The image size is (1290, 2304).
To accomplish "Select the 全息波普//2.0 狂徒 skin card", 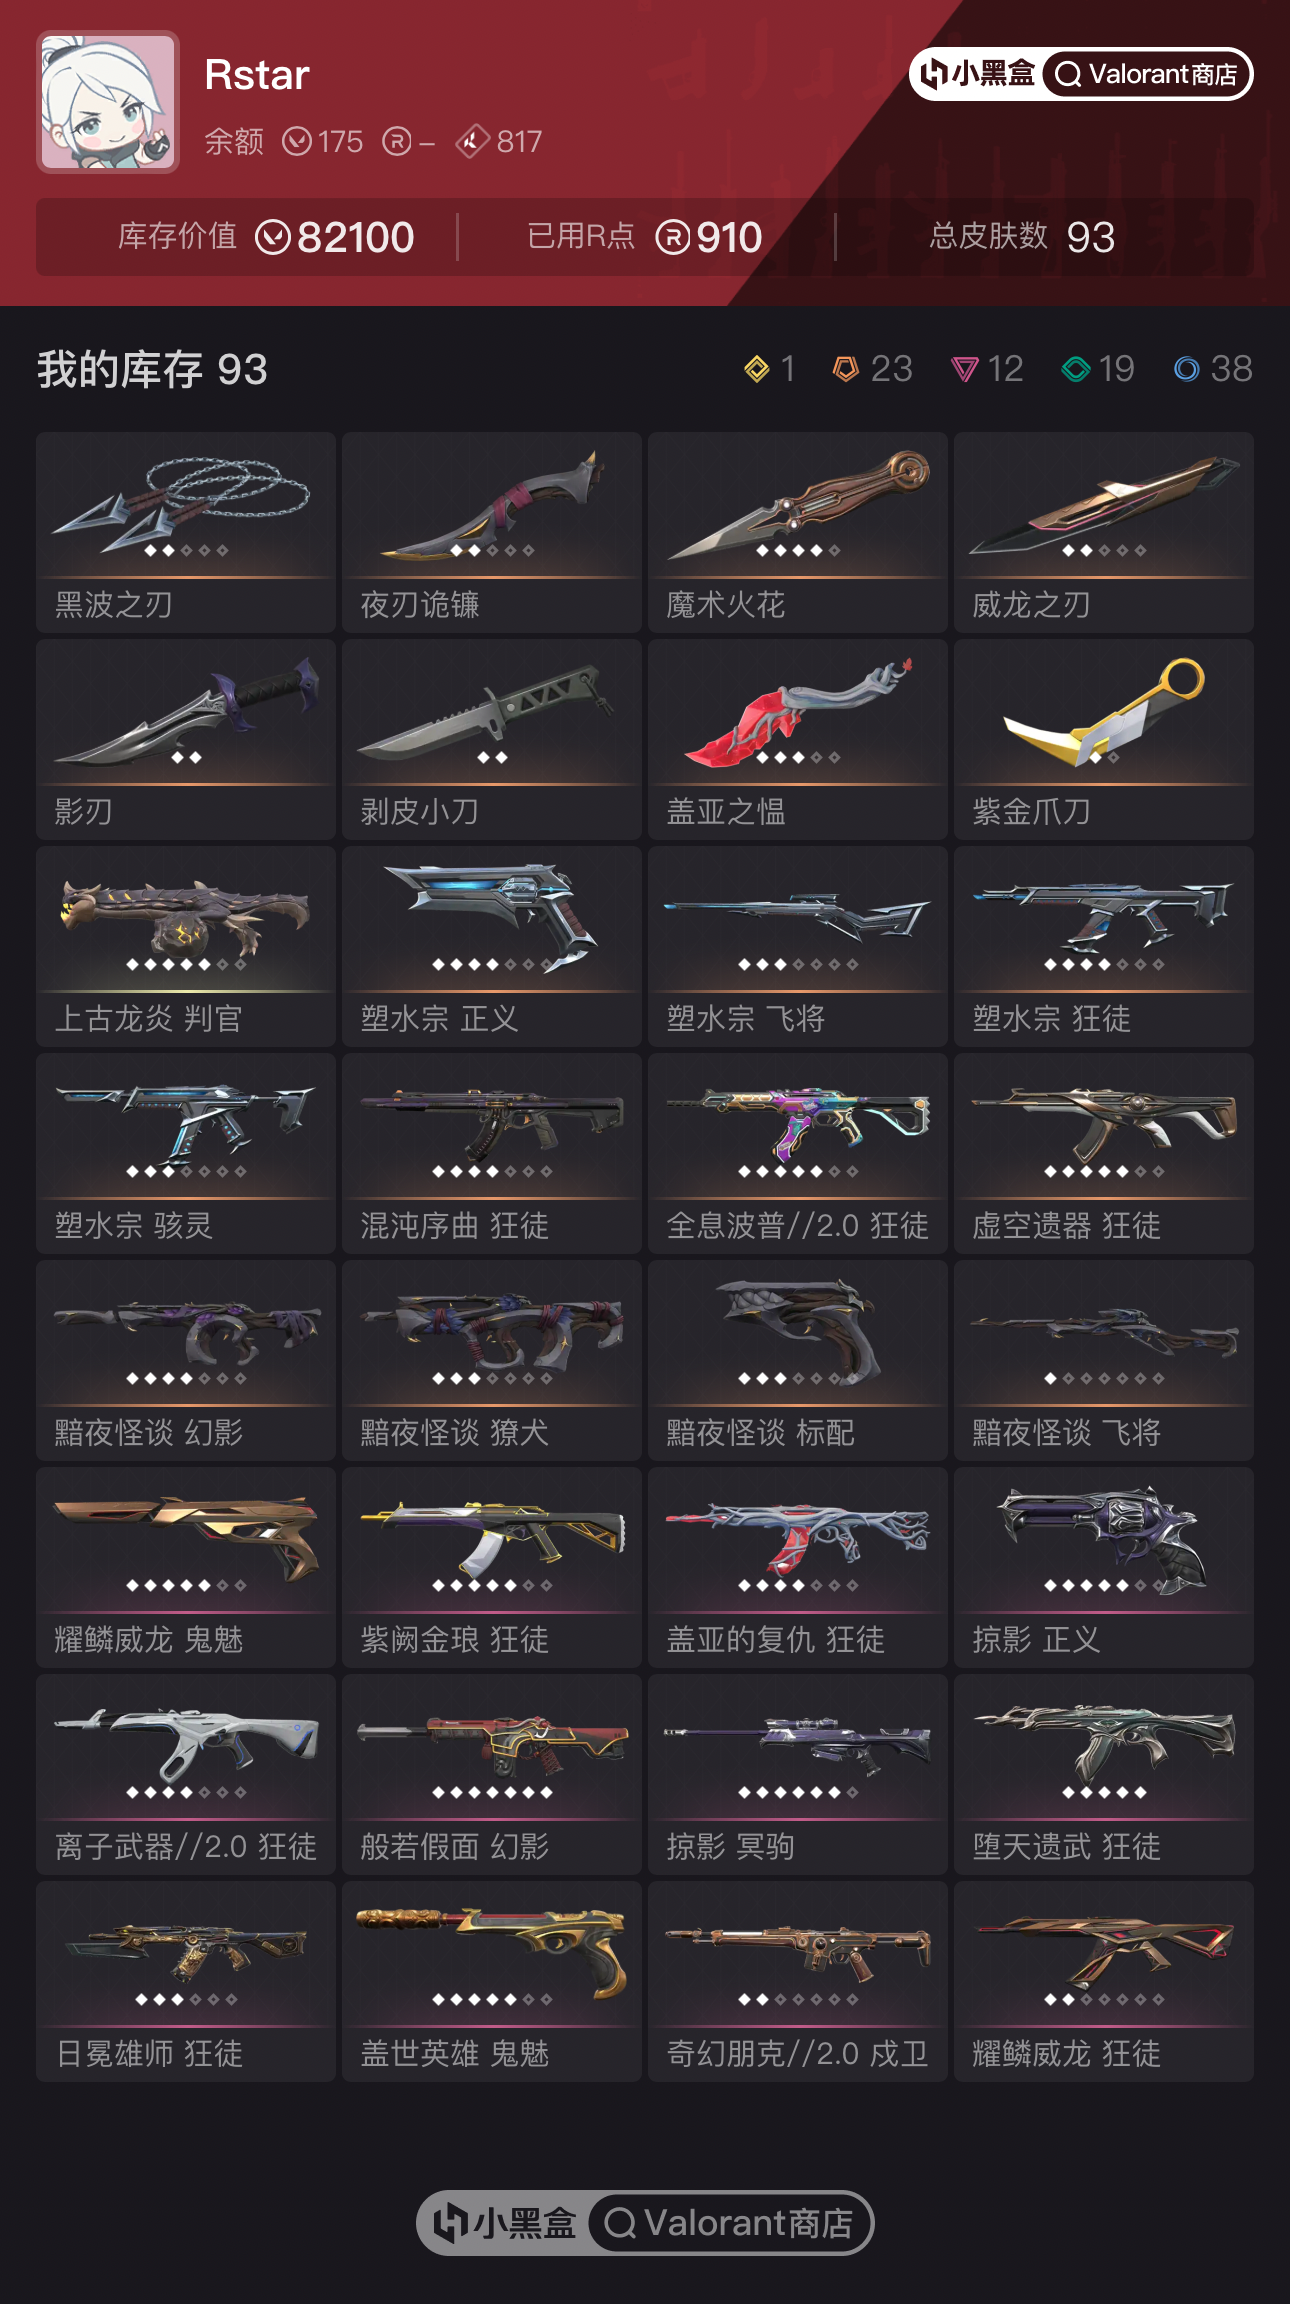I will 798,1153.
